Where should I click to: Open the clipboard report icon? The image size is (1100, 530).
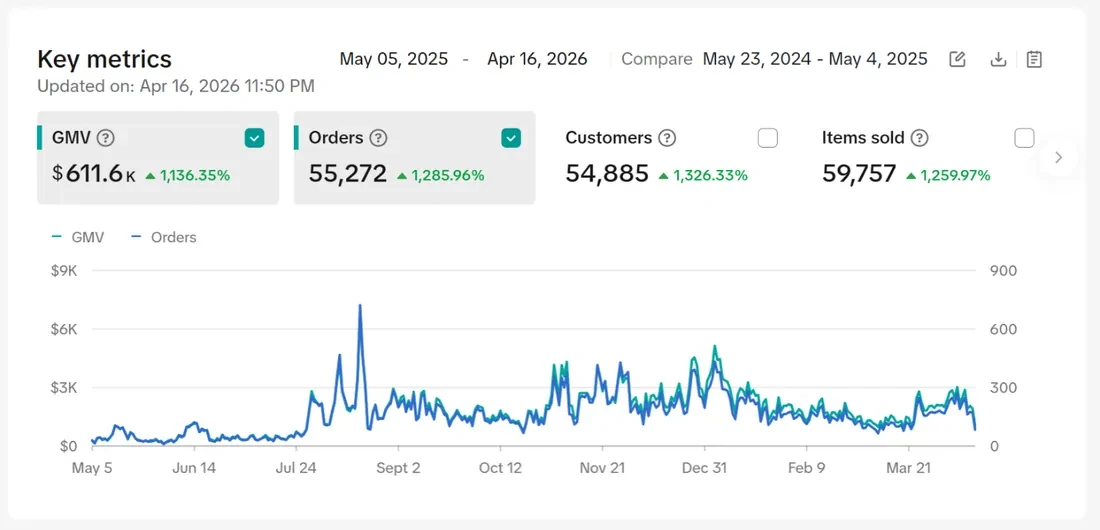1033,59
